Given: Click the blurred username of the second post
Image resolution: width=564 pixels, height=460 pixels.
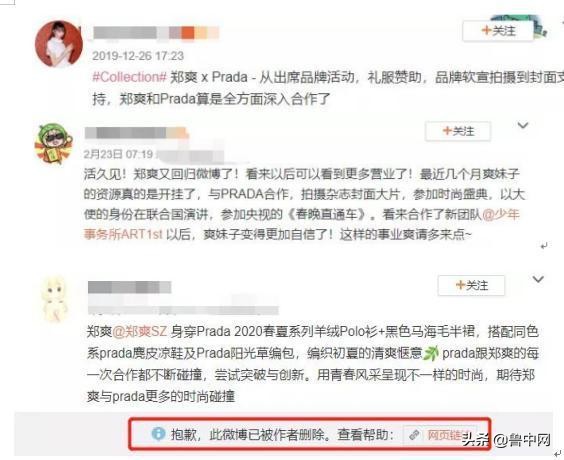Looking at the screenshot, I should (136, 133).
